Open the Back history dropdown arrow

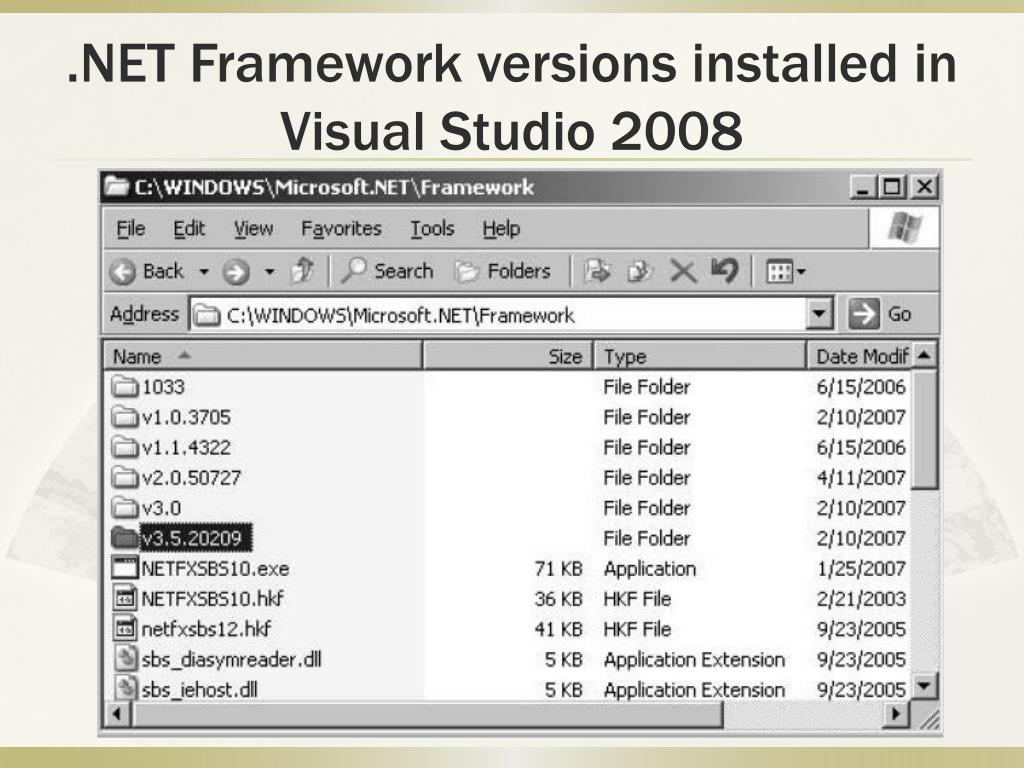pos(204,272)
